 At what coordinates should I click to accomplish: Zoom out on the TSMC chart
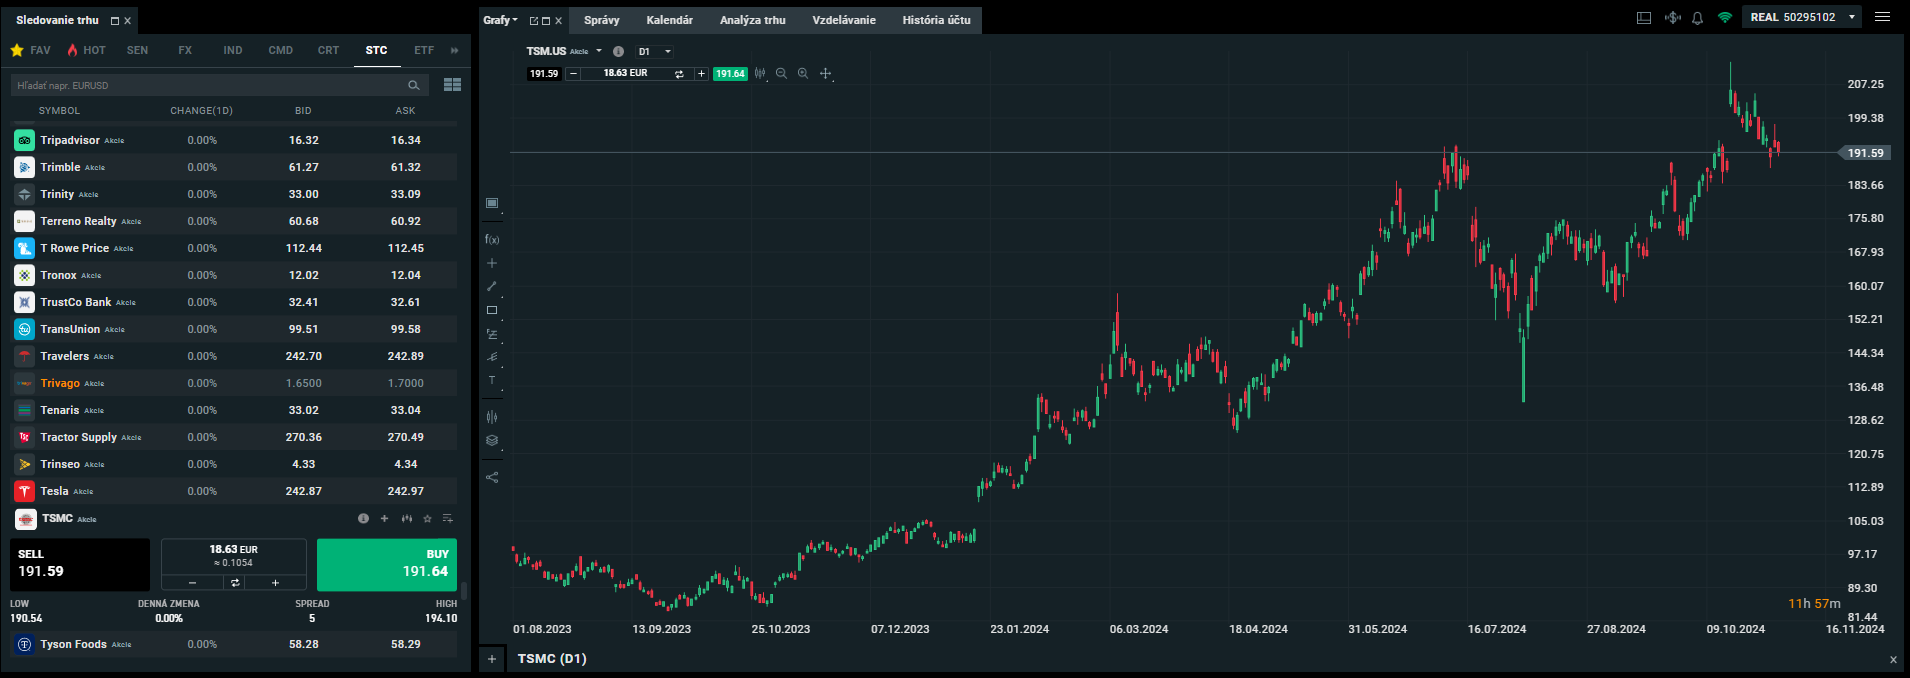tap(781, 74)
